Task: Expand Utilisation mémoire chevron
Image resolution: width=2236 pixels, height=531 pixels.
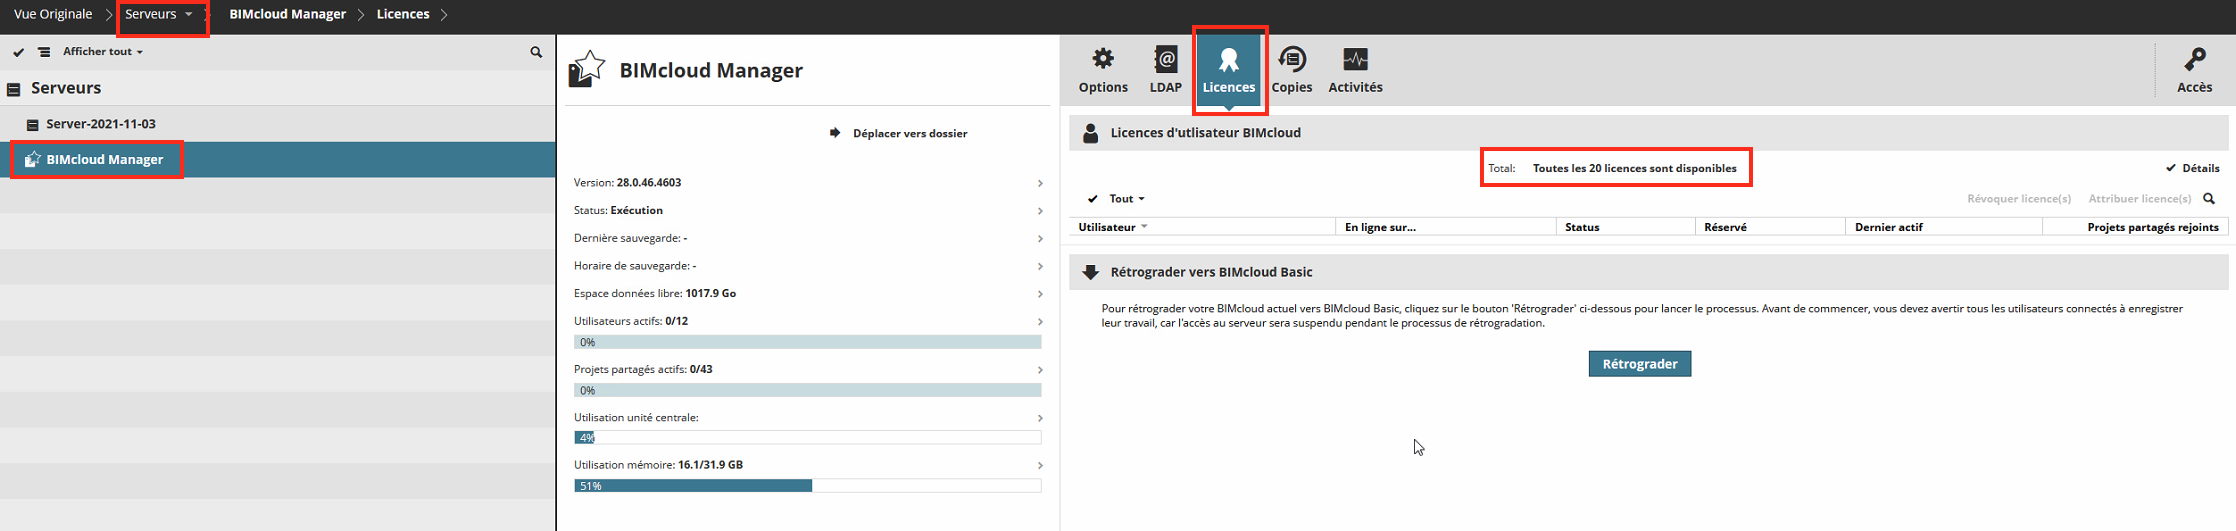Action: [1040, 465]
